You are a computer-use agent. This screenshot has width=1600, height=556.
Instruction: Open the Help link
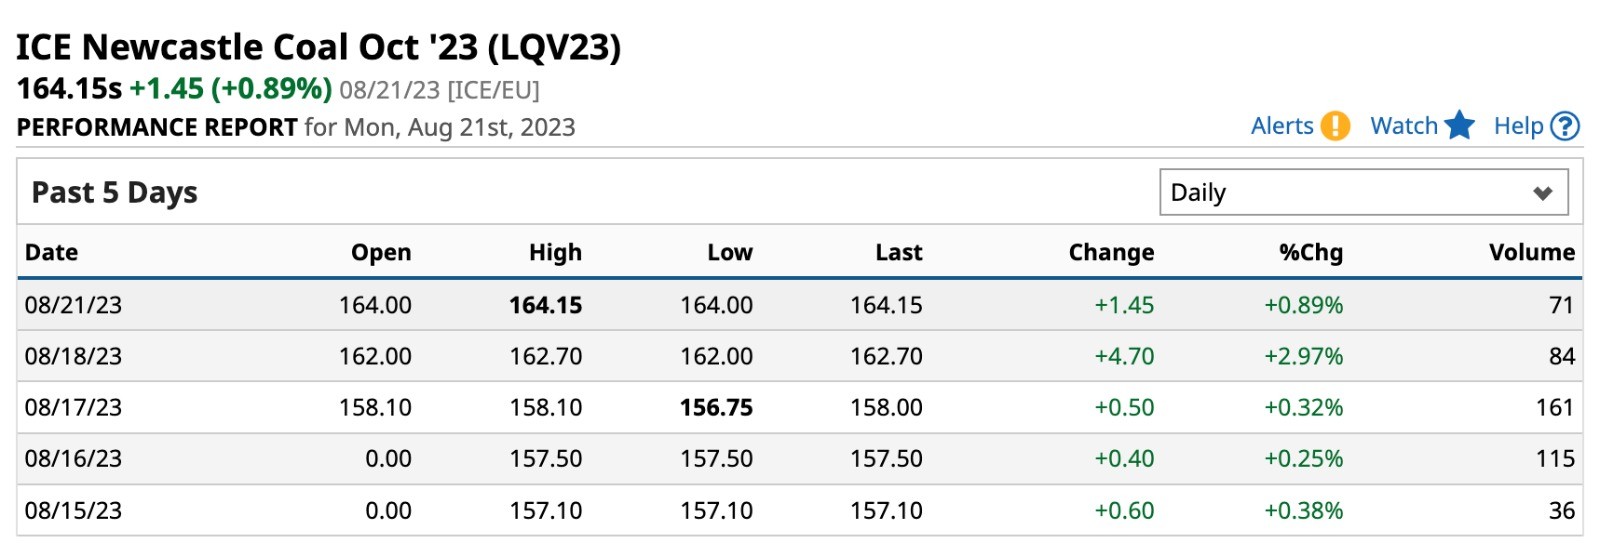point(1519,126)
